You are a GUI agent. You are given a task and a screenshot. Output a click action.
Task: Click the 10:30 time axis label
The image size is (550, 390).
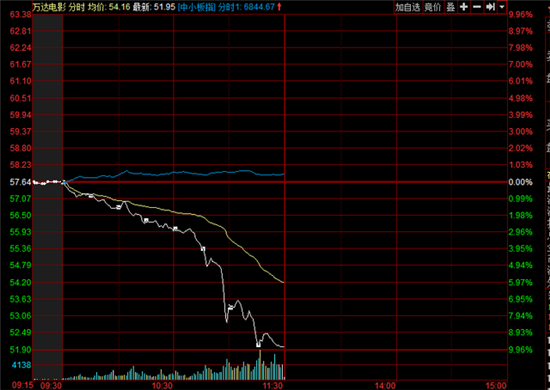point(162,386)
